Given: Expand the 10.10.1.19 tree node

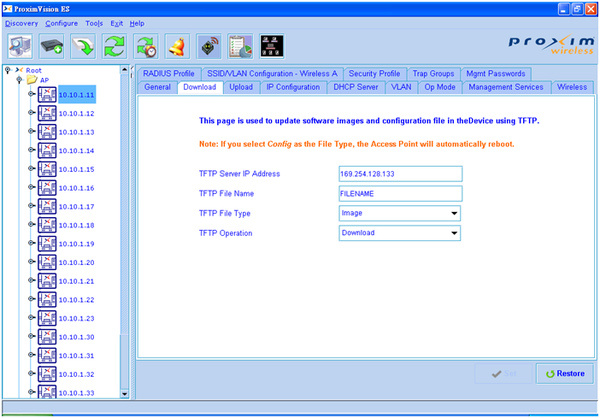Looking at the screenshot, I should 31,243.
